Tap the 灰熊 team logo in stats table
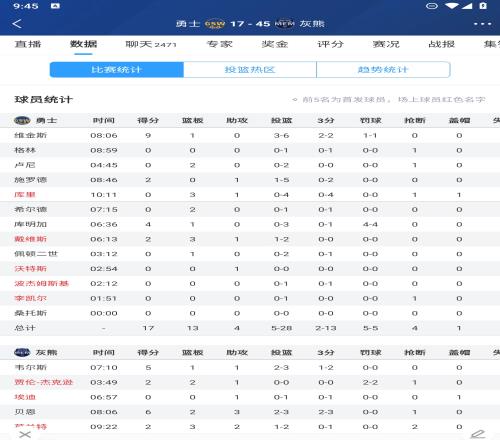The width and height of the screenshot is (500, 440). point(22,352)
